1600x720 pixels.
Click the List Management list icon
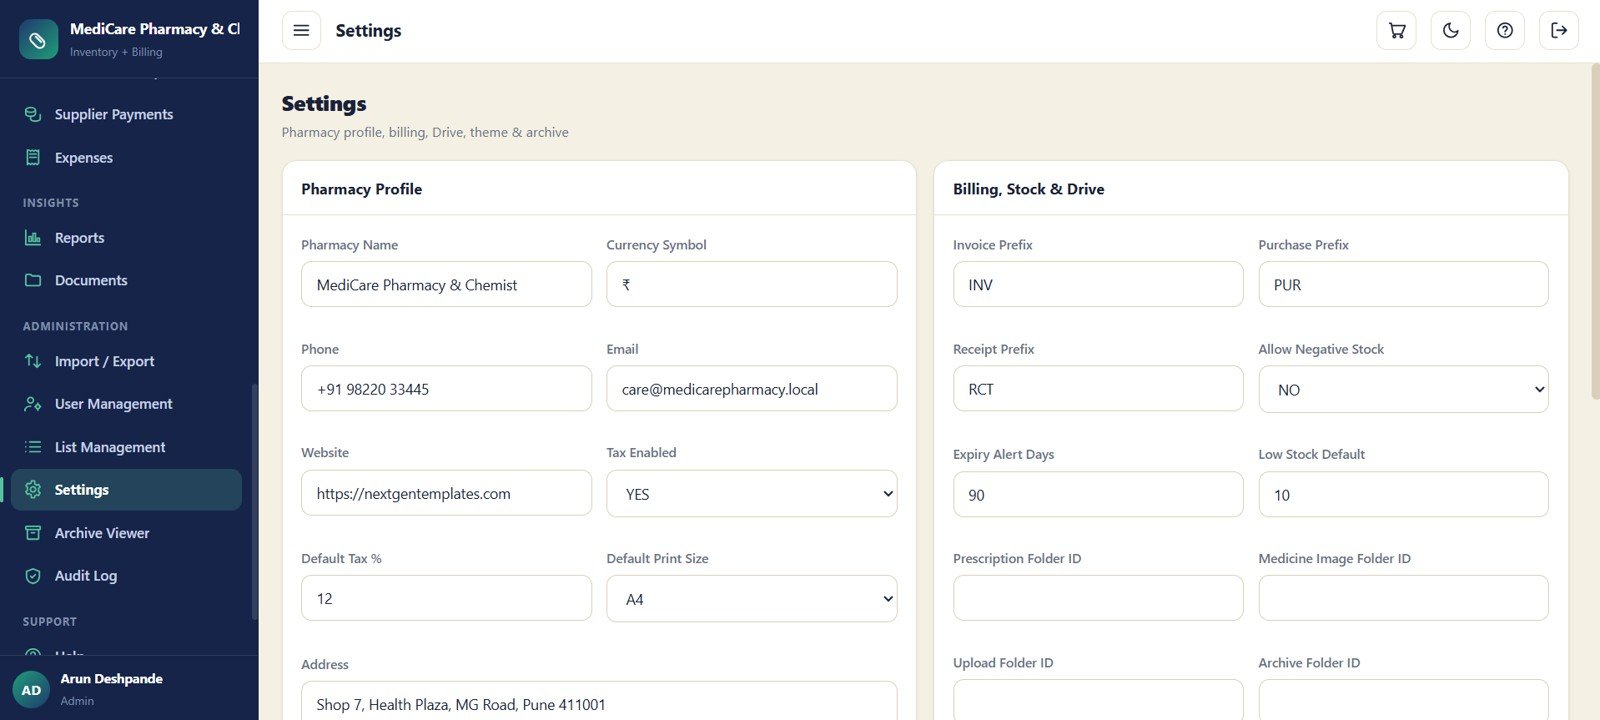coord(33,447)
